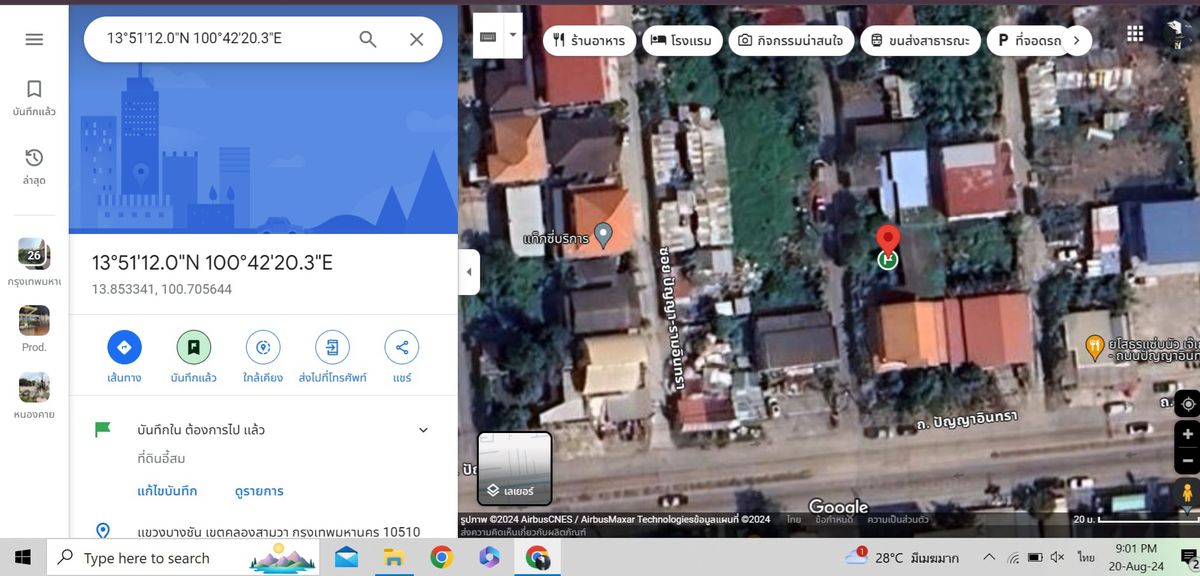The image size is (1200, 576).
Task: Open the Google account avatar
Action: (1180, 34)
